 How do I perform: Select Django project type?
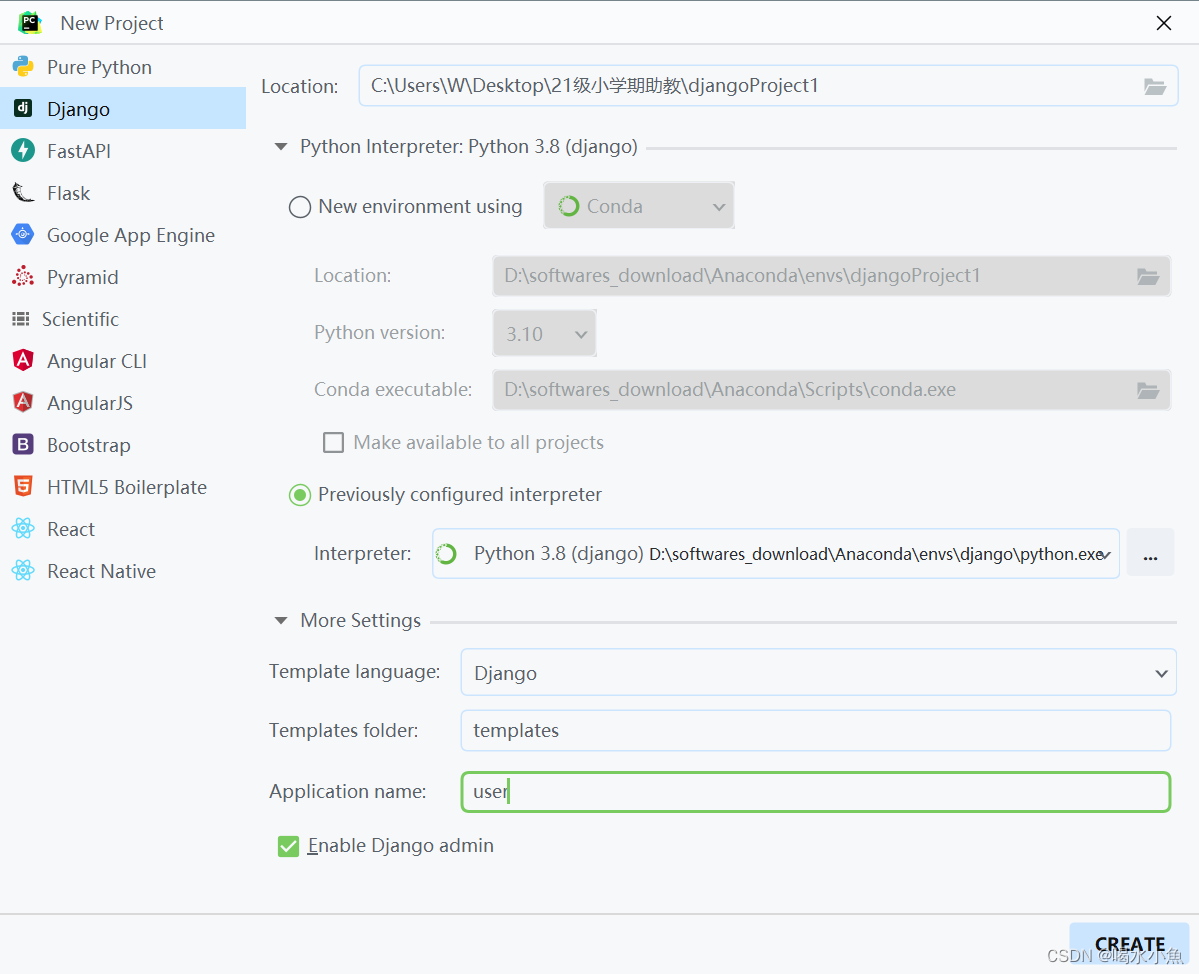point(122,109)
